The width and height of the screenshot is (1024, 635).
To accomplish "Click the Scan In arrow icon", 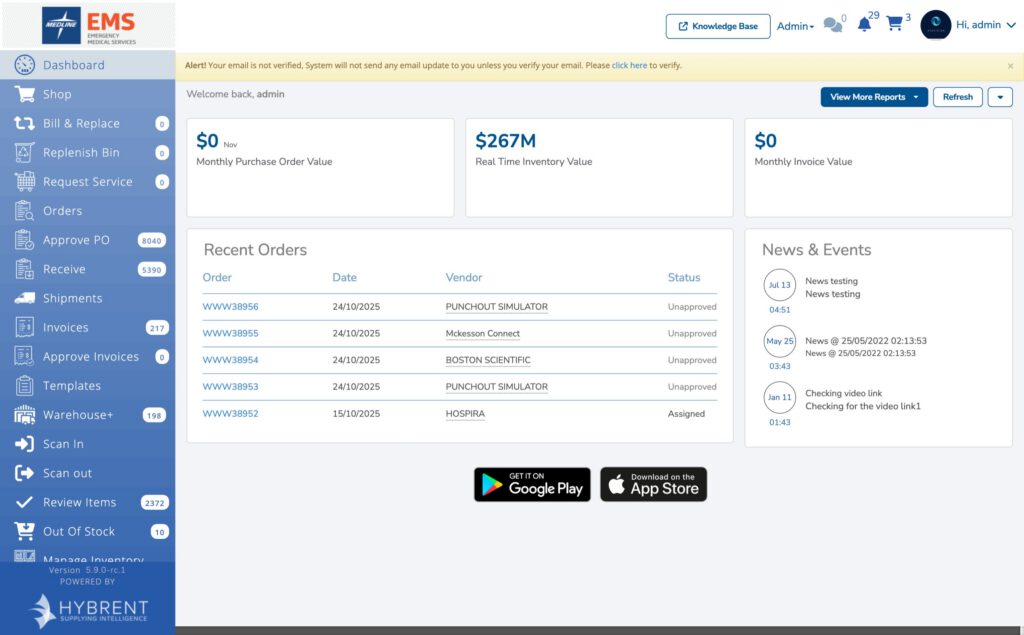I will [25, 444].
